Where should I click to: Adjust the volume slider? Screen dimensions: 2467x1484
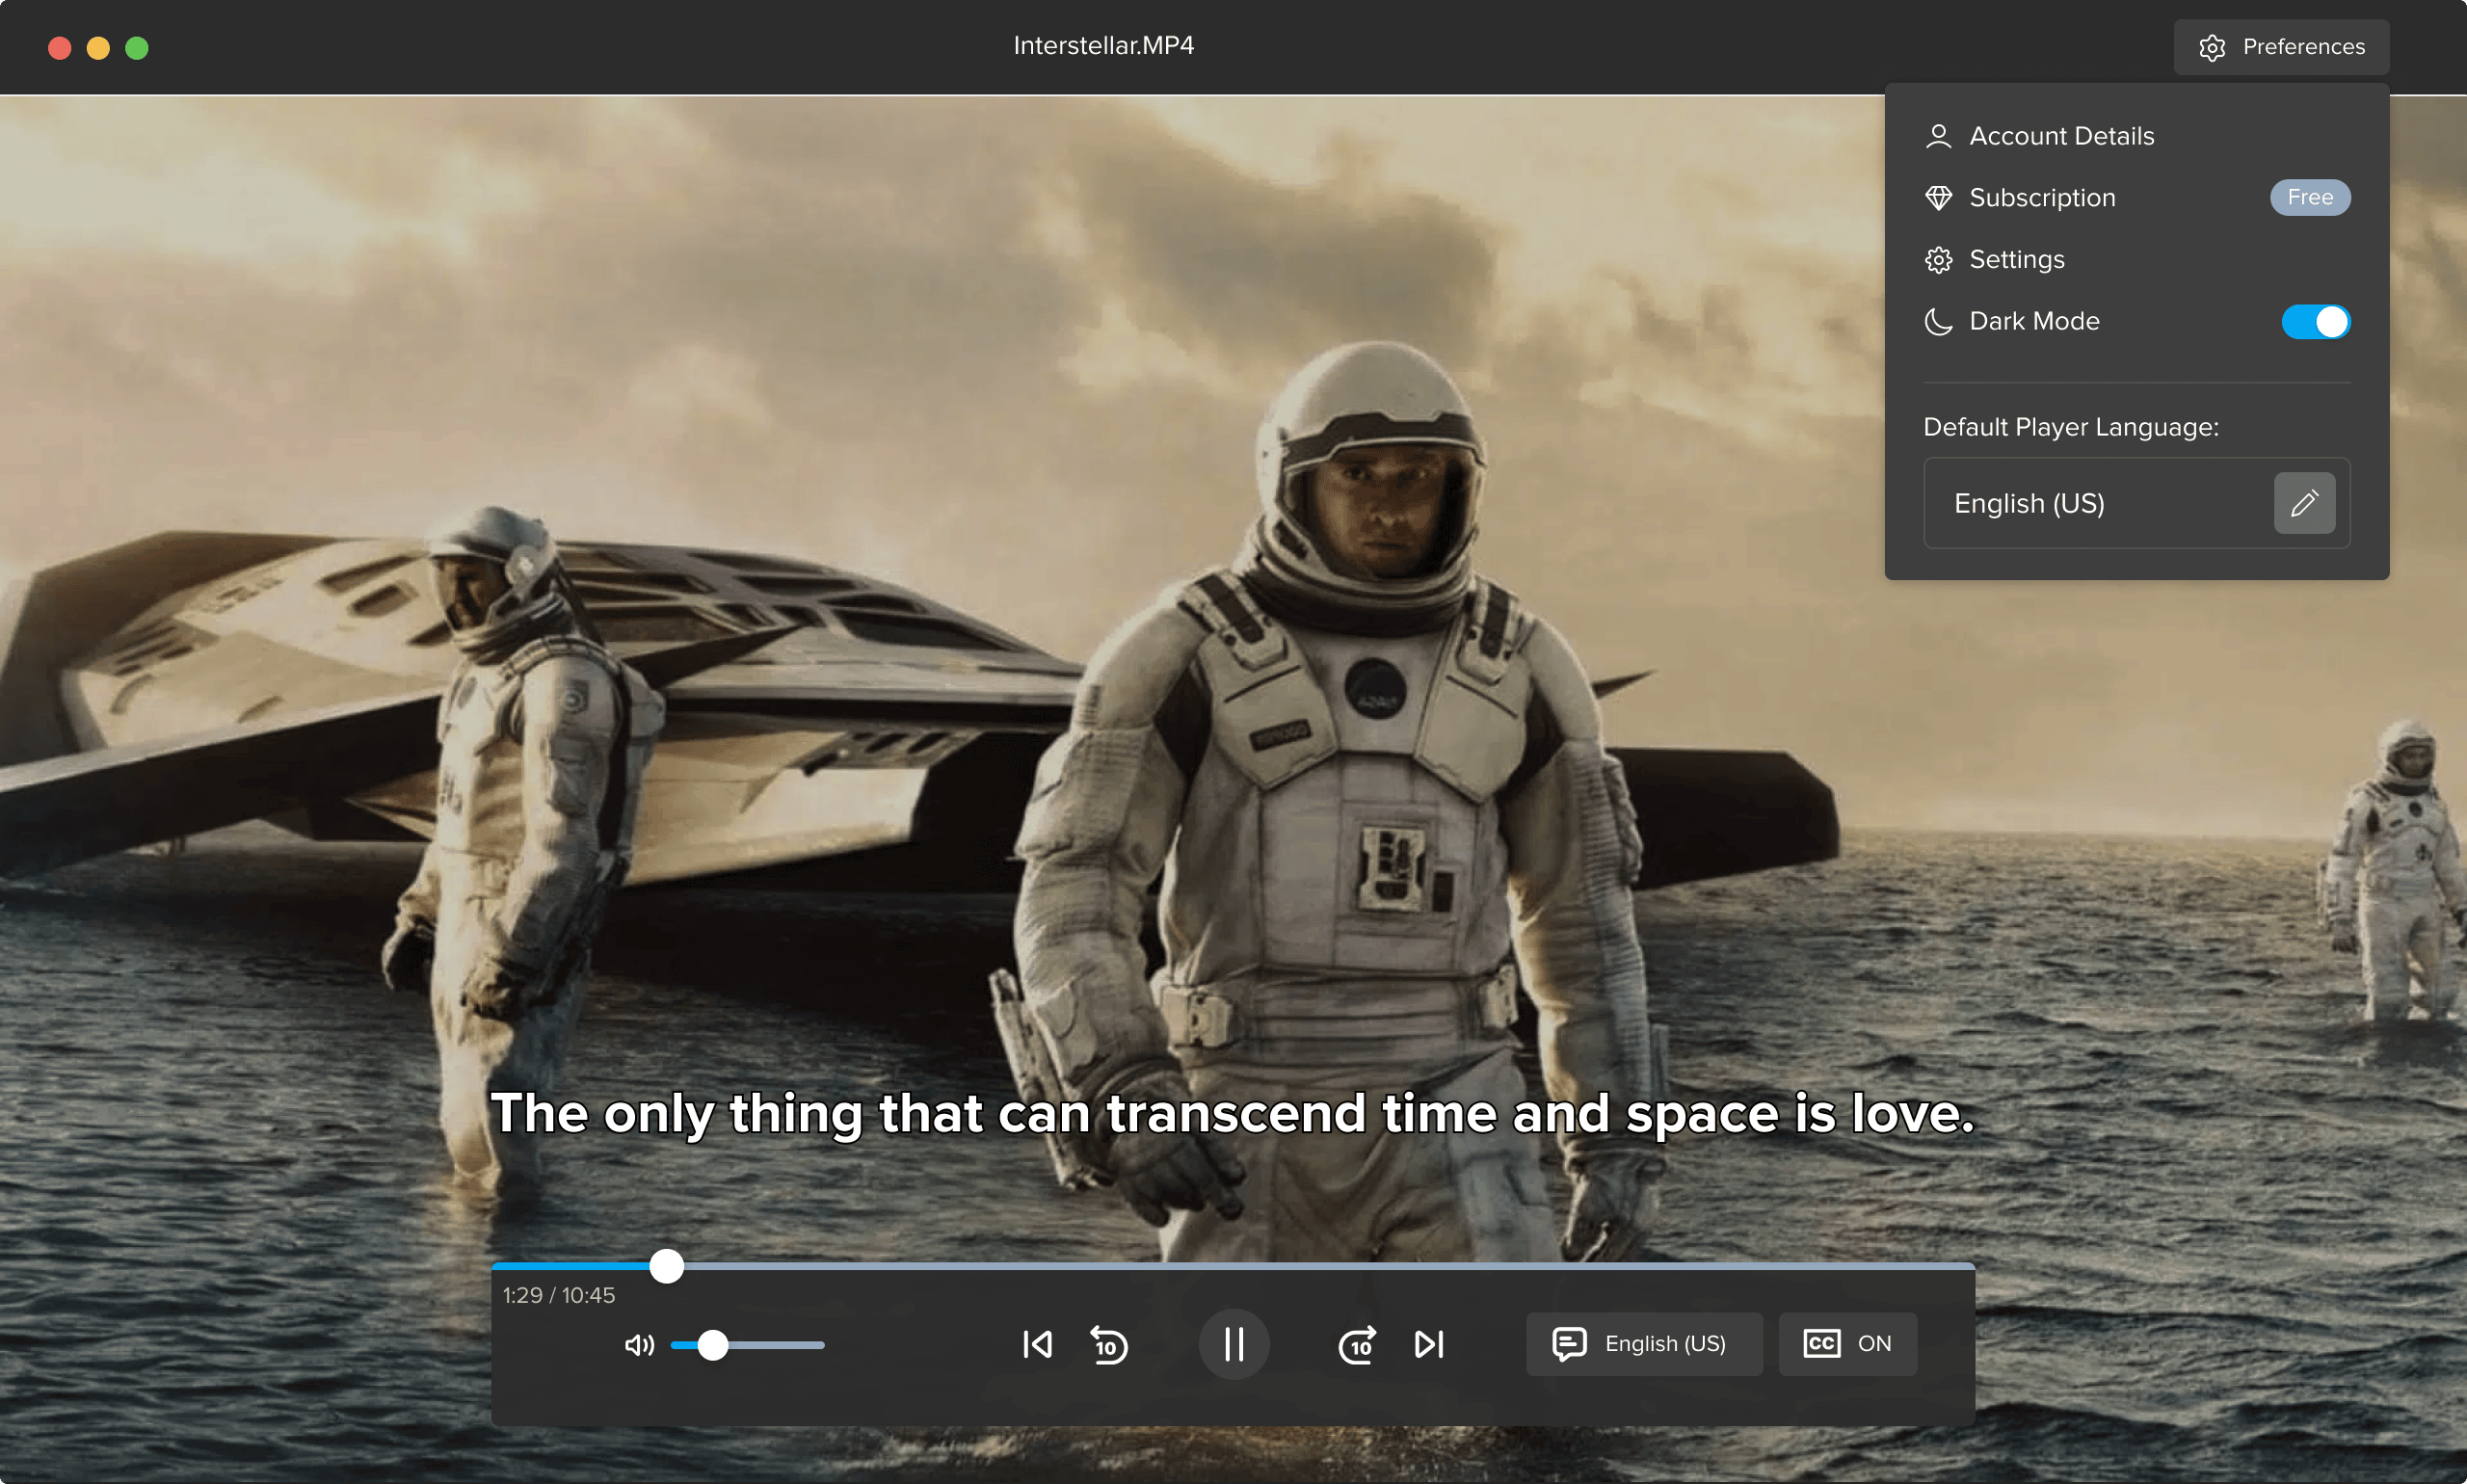click(748, 1345)
